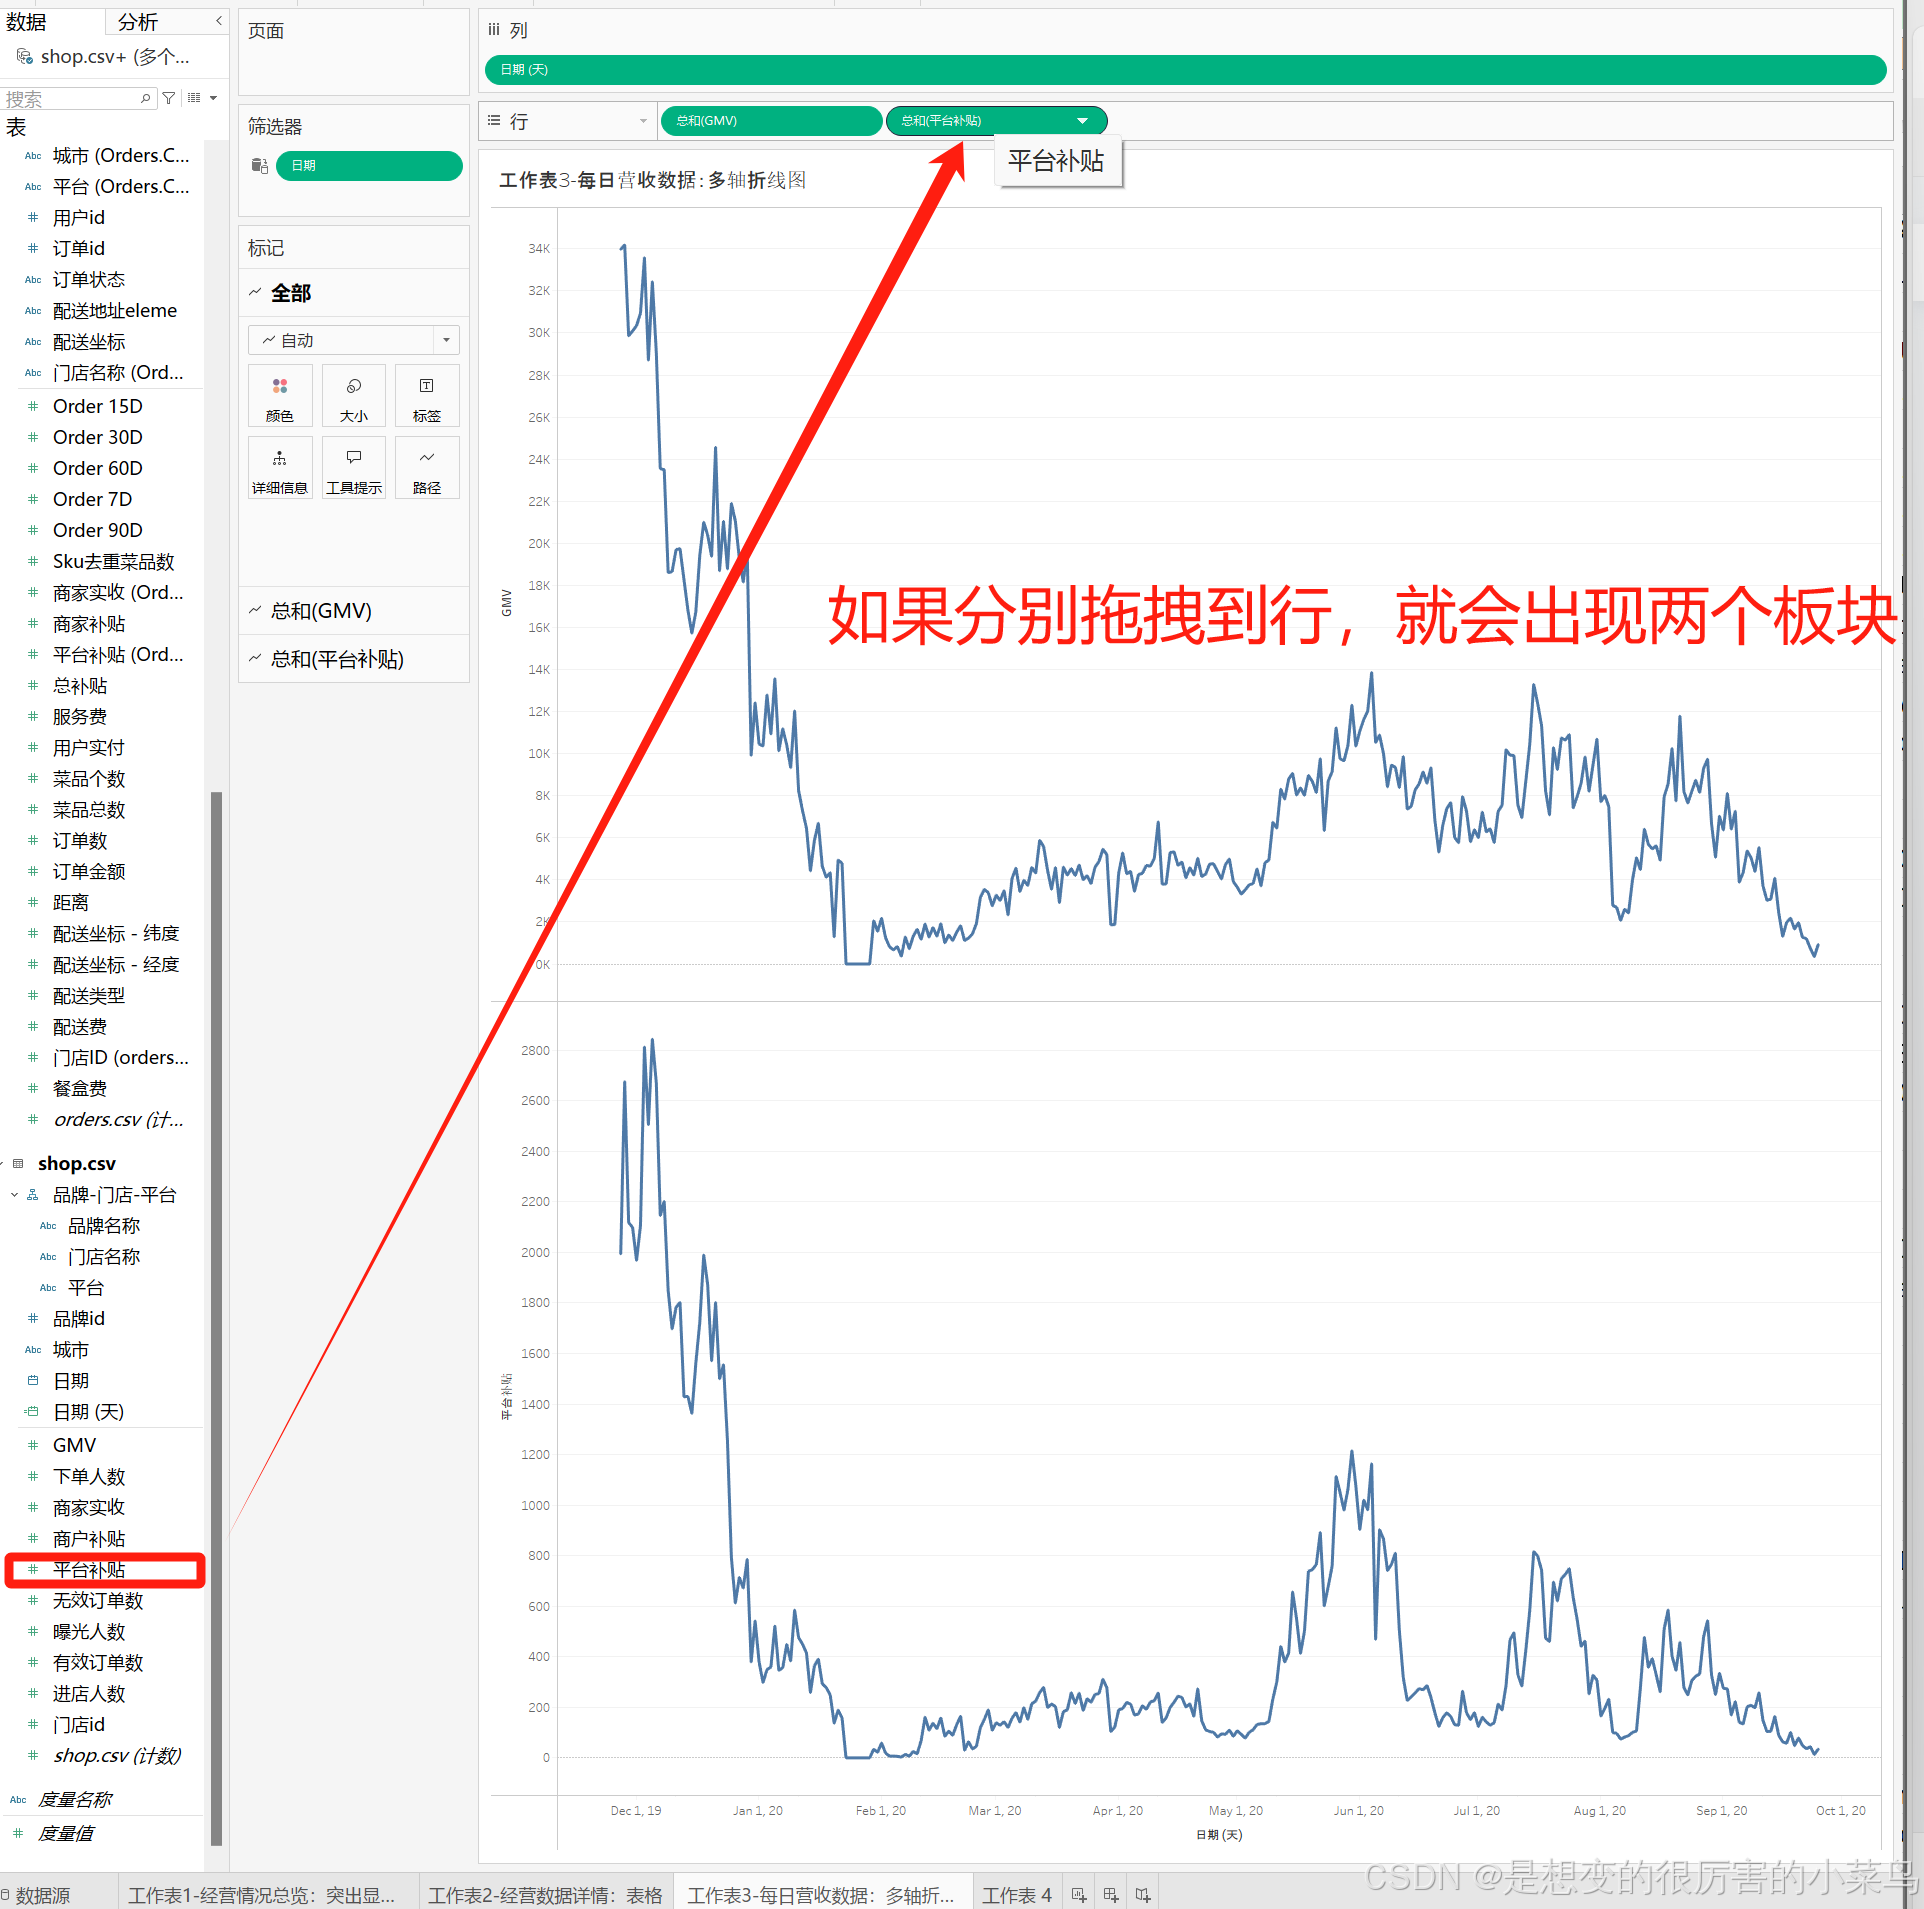Collapse the 品牌-门店-平台 hierarchy
Image resolution: width=1924 pixels, height=1909 pixels.
pos(15,1195)
